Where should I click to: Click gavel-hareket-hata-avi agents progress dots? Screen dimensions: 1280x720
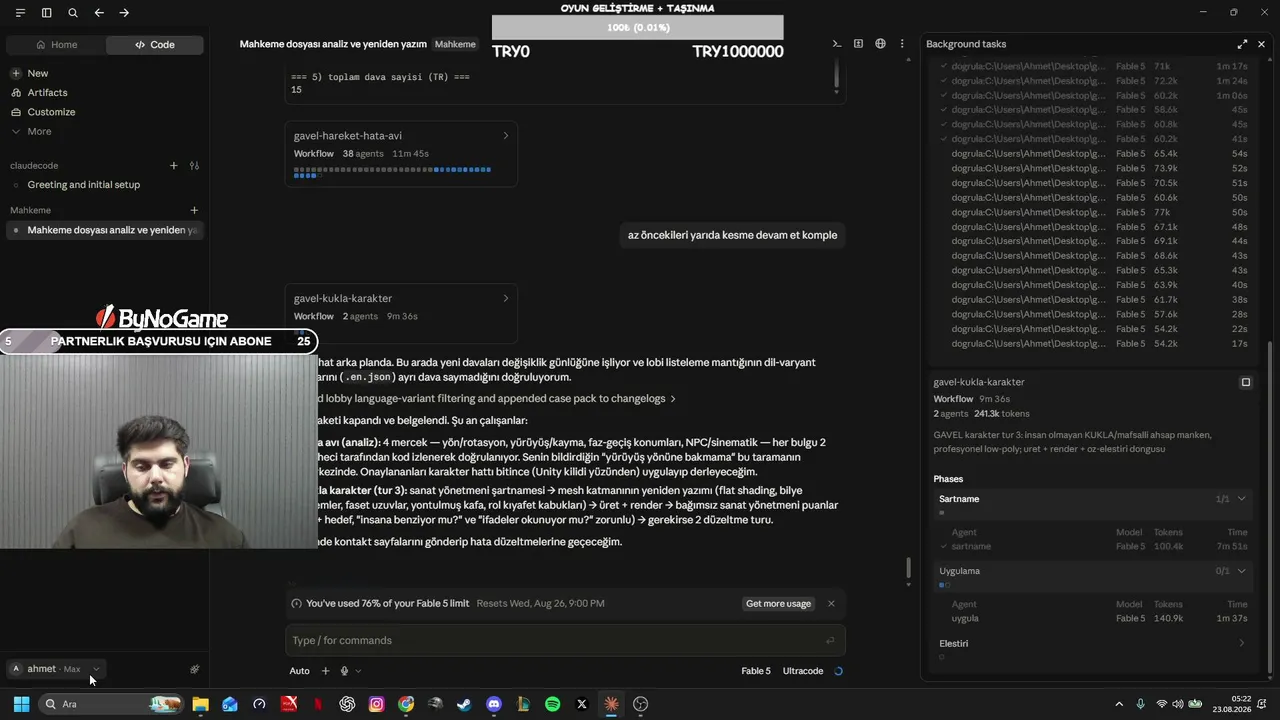pos(392,172)
